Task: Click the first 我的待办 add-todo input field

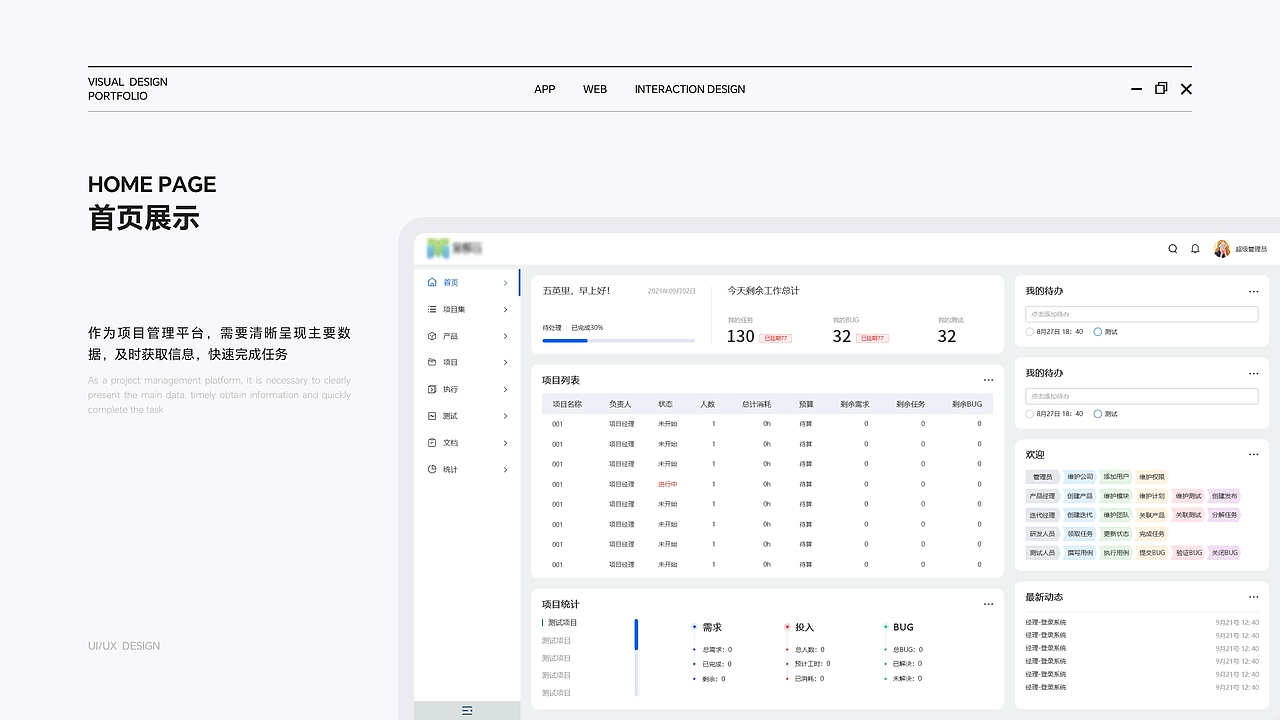Action: pyautogui.click(x=1141, y=314)
